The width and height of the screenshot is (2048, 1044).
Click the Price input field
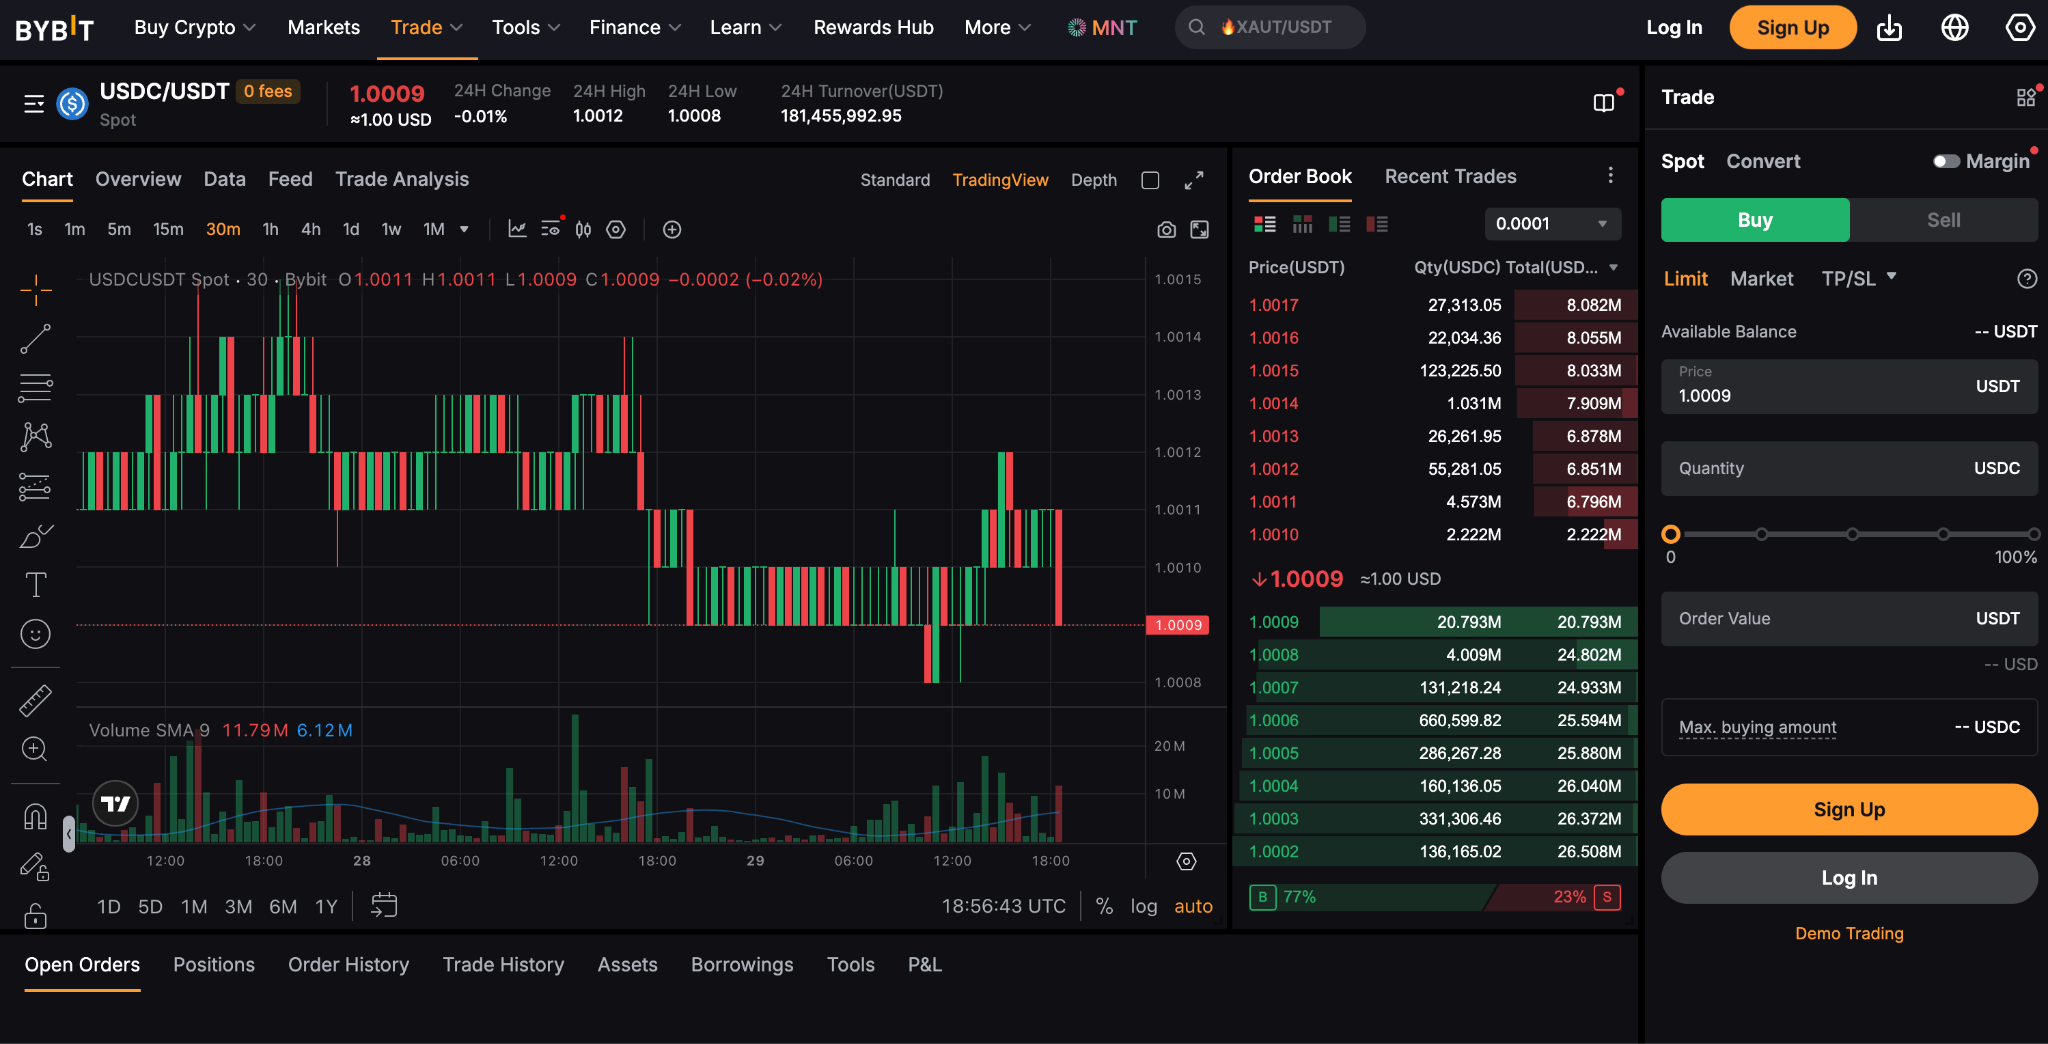1849,386
